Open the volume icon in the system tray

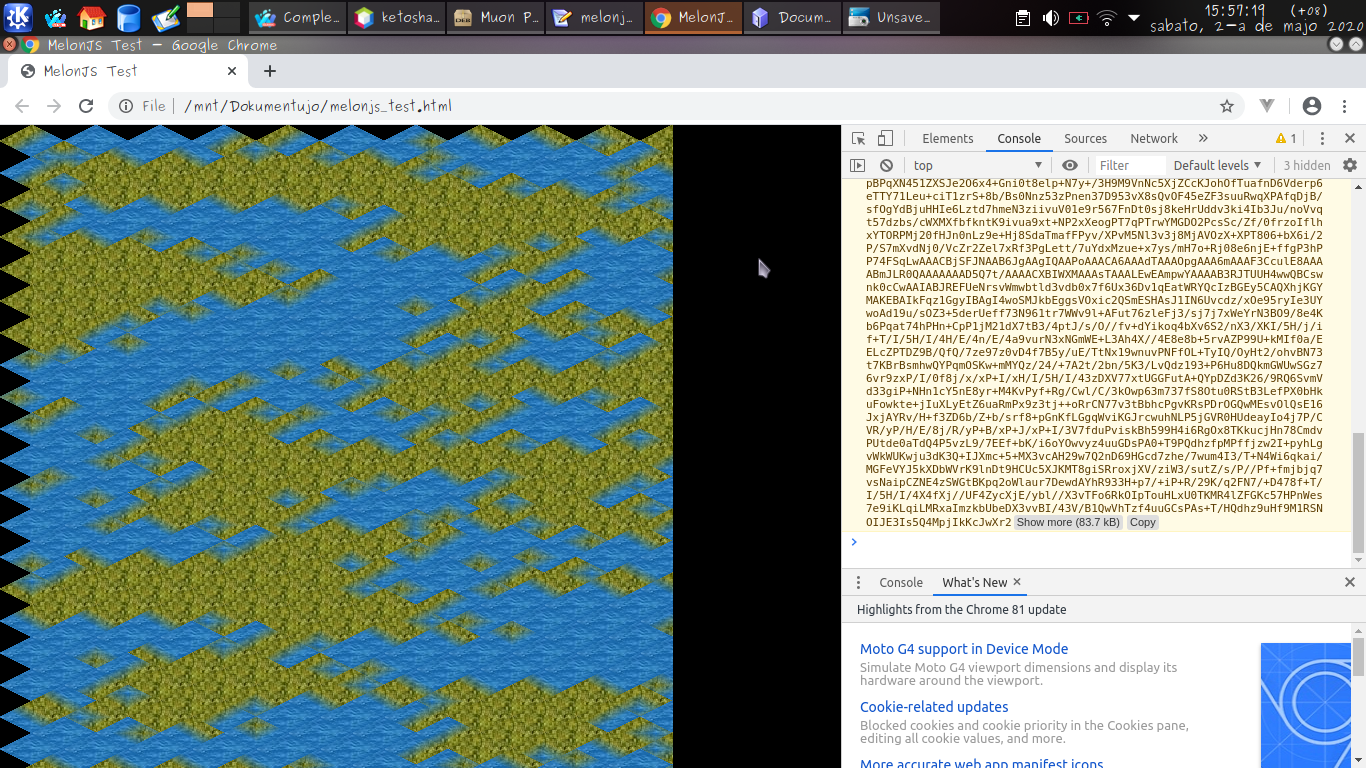click(x=1052, y=17)
